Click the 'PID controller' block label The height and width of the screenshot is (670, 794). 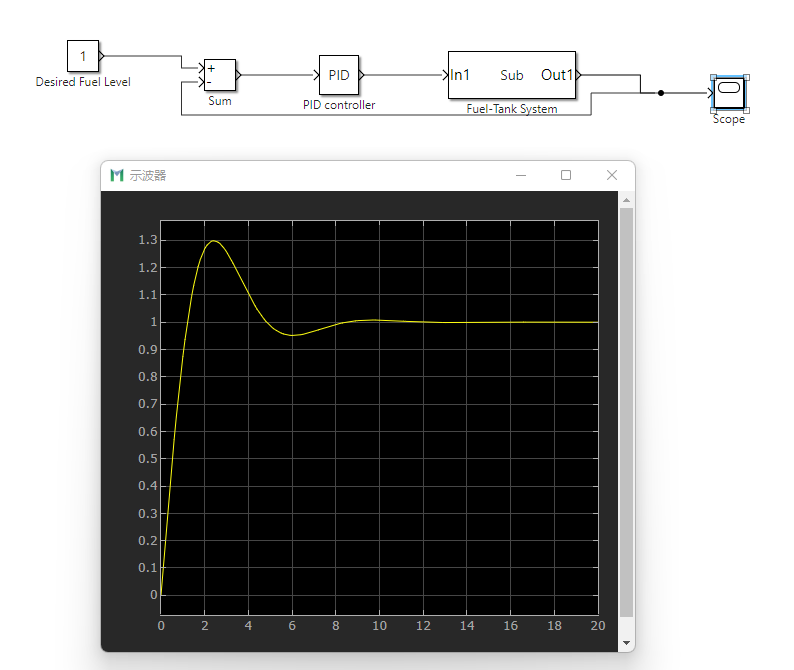(x=339, y=105)
